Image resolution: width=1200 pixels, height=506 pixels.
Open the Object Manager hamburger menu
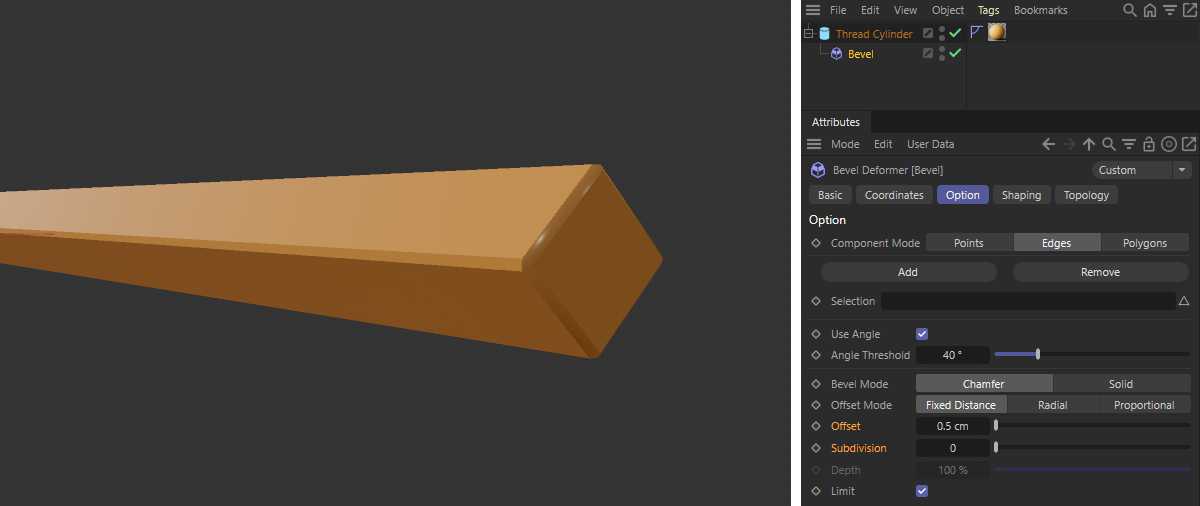point(813,10)
